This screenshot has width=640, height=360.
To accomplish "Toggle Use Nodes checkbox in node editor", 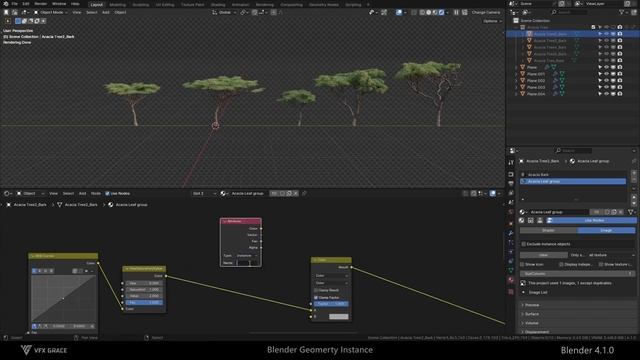I will click(107, 193).
